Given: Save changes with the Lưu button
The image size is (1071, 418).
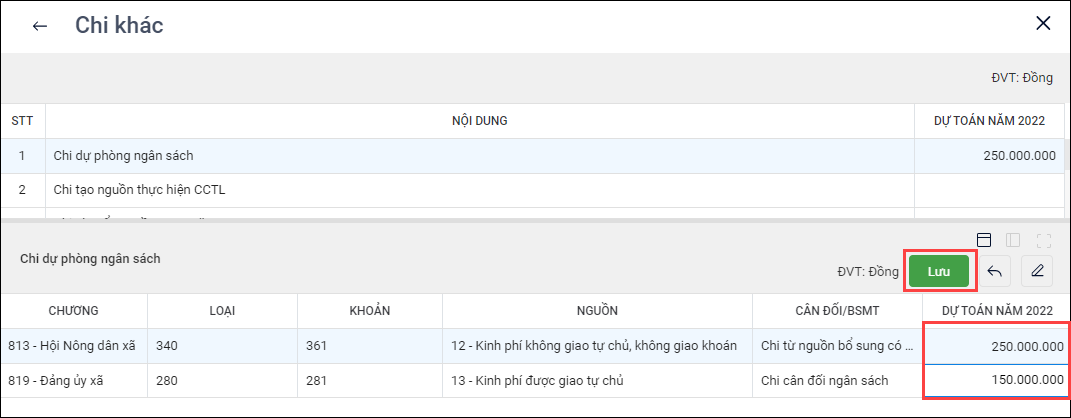Looking at the screenshot, I should [939, 271].
